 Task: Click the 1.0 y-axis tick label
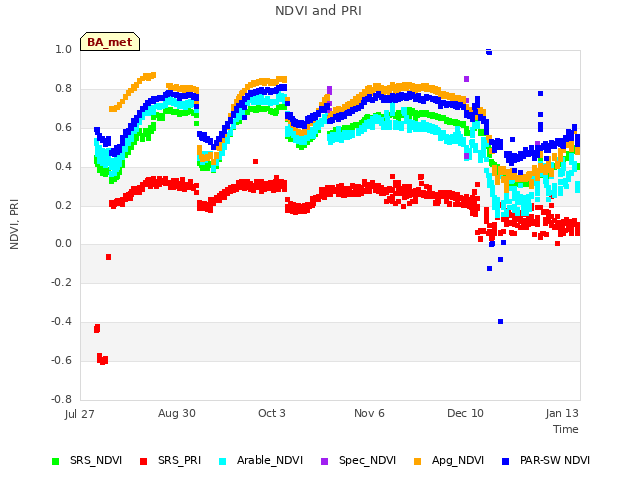click(64, 50)
